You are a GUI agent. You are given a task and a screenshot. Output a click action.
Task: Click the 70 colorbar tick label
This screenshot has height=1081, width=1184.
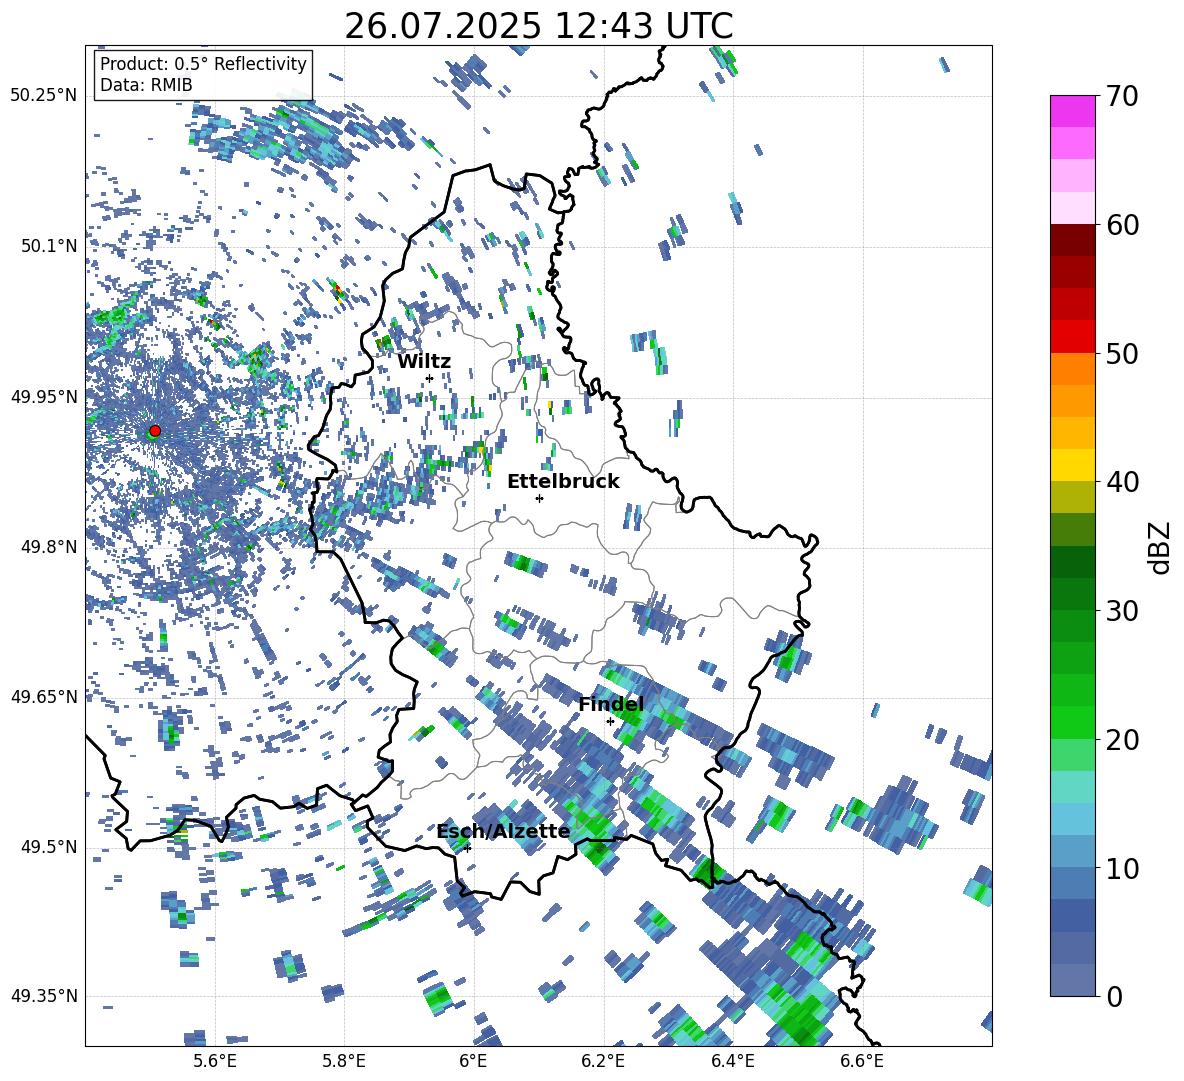coord(1122,96)
